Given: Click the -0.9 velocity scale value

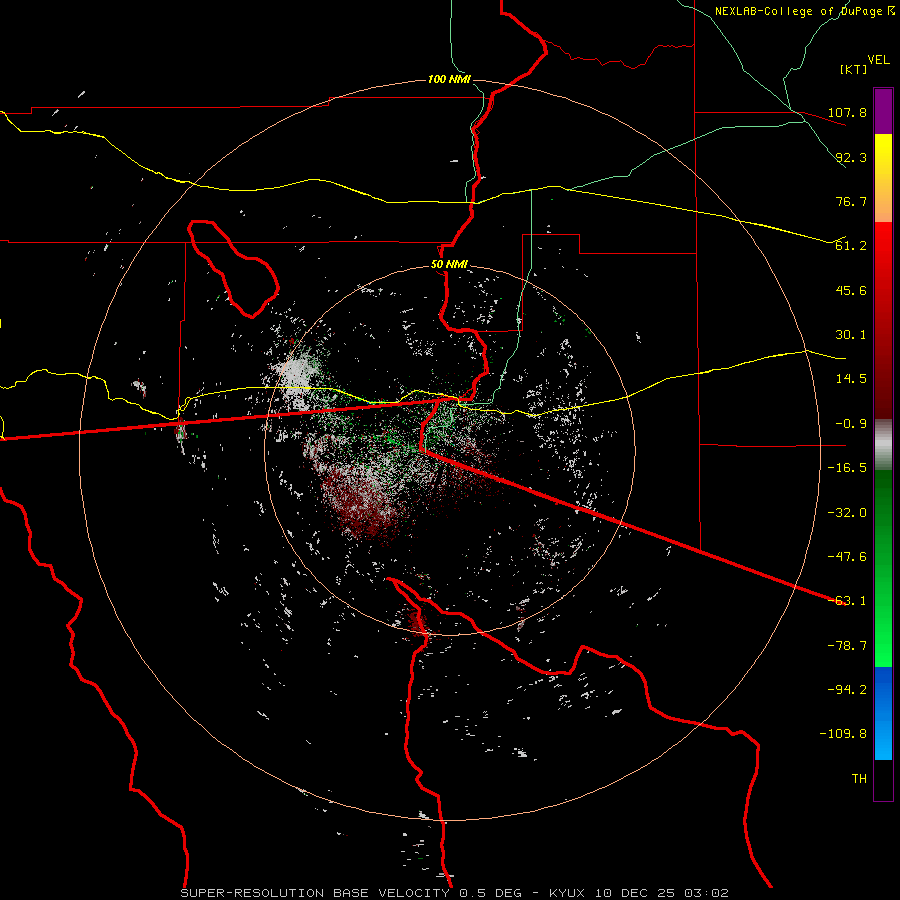Looking at the screenshot, I should 851,424.
